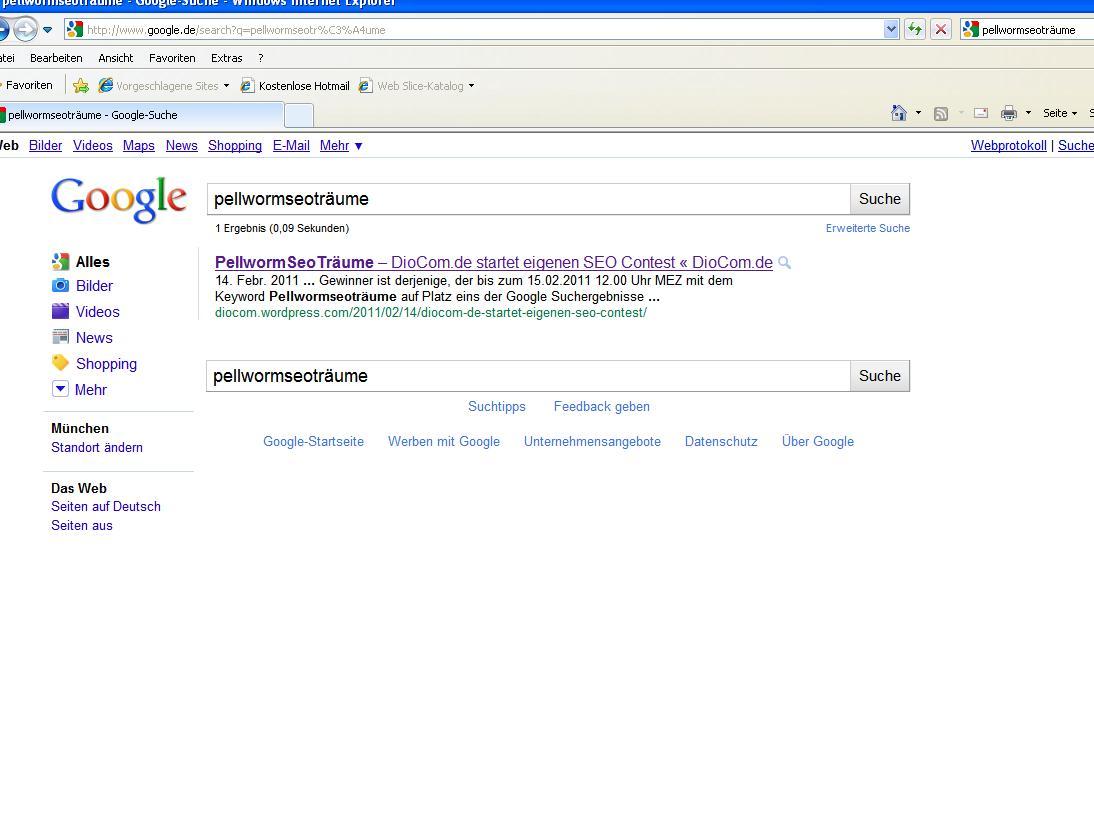
Task: Open Web Slice-Katalog favorite
Action: point(412,86)
